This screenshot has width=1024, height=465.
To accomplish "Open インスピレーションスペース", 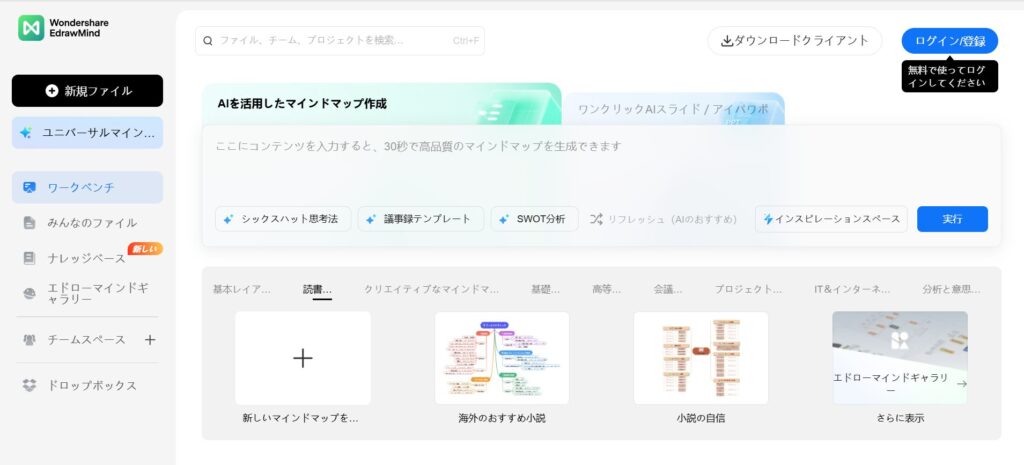I will pos(831,219).
